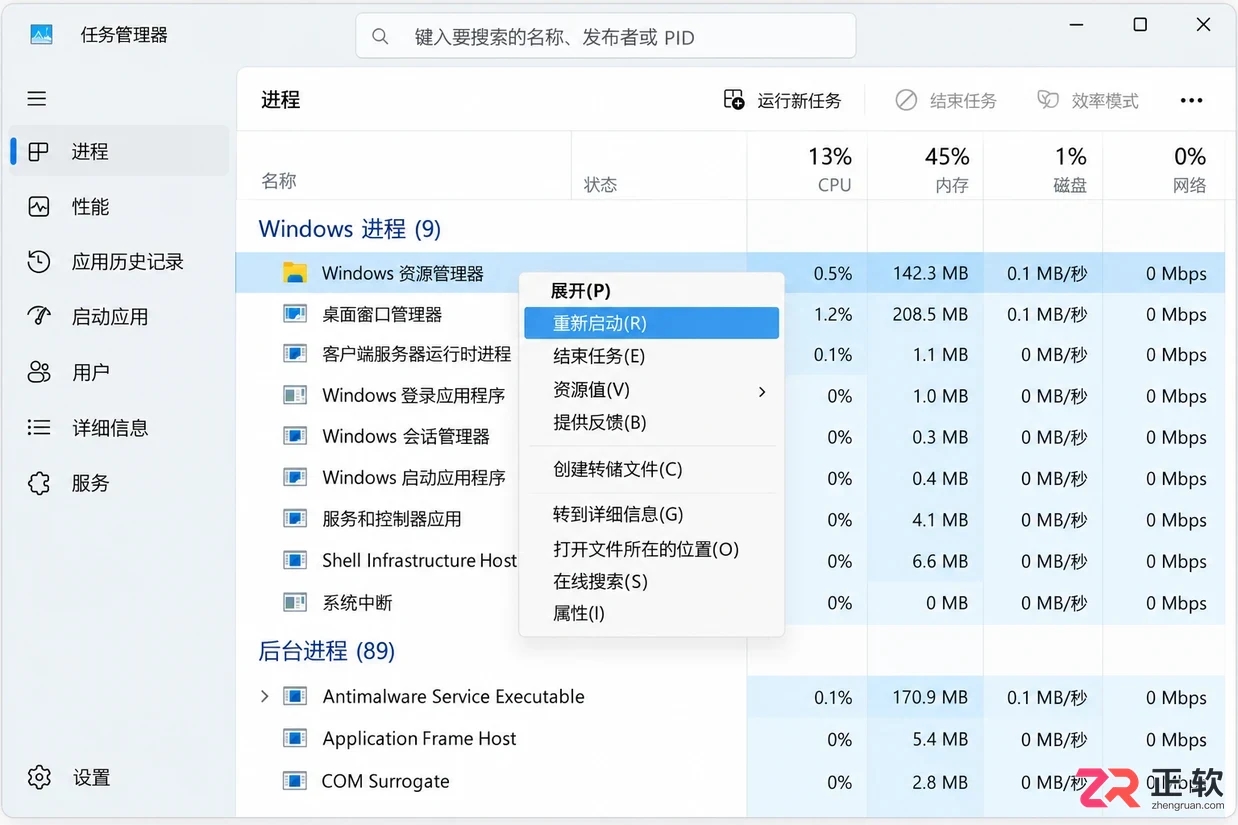Click the 设置 sidebar label
Screen dimensions: 1238x825
(91, 777)
